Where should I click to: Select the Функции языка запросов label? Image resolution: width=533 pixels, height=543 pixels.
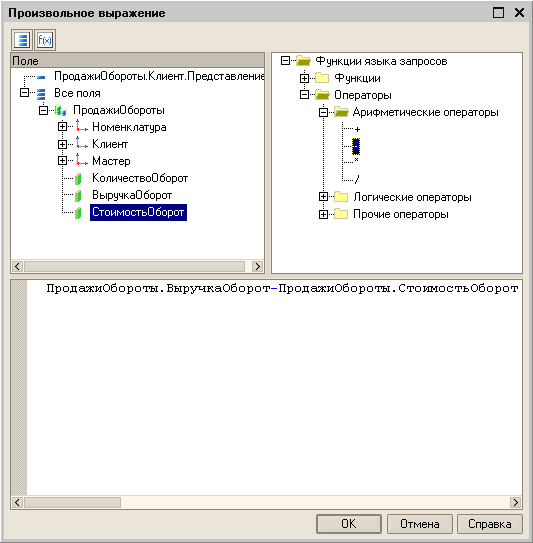[381, 61]
